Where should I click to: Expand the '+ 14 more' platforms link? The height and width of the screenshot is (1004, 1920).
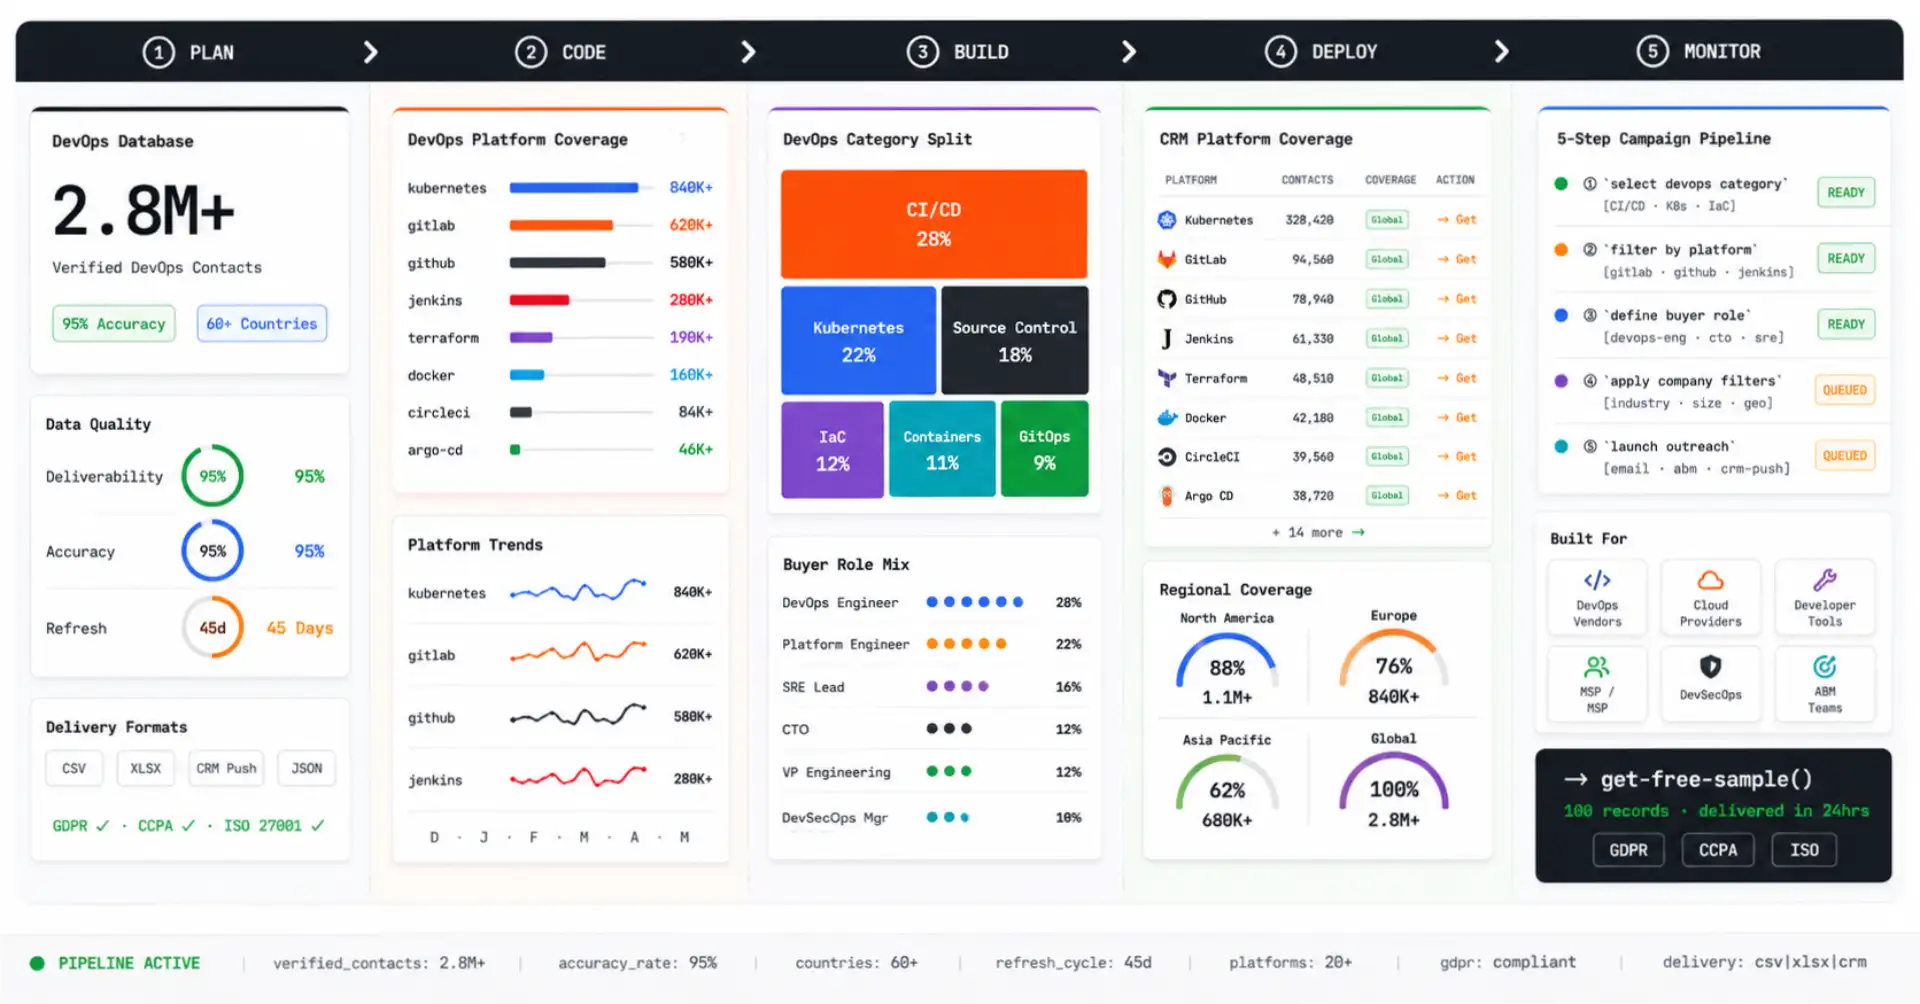tap(1318, 533)
